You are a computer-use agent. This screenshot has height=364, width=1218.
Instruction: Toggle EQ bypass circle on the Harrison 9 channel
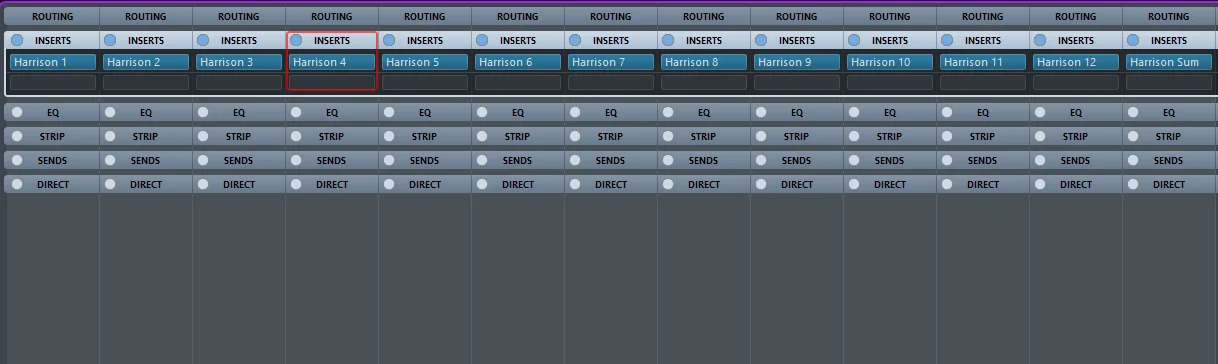point(761,112)
